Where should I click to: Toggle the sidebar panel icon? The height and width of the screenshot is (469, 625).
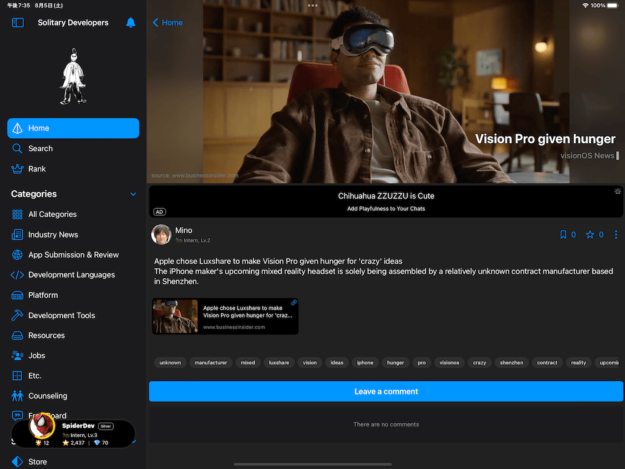[x=17, y=22]
